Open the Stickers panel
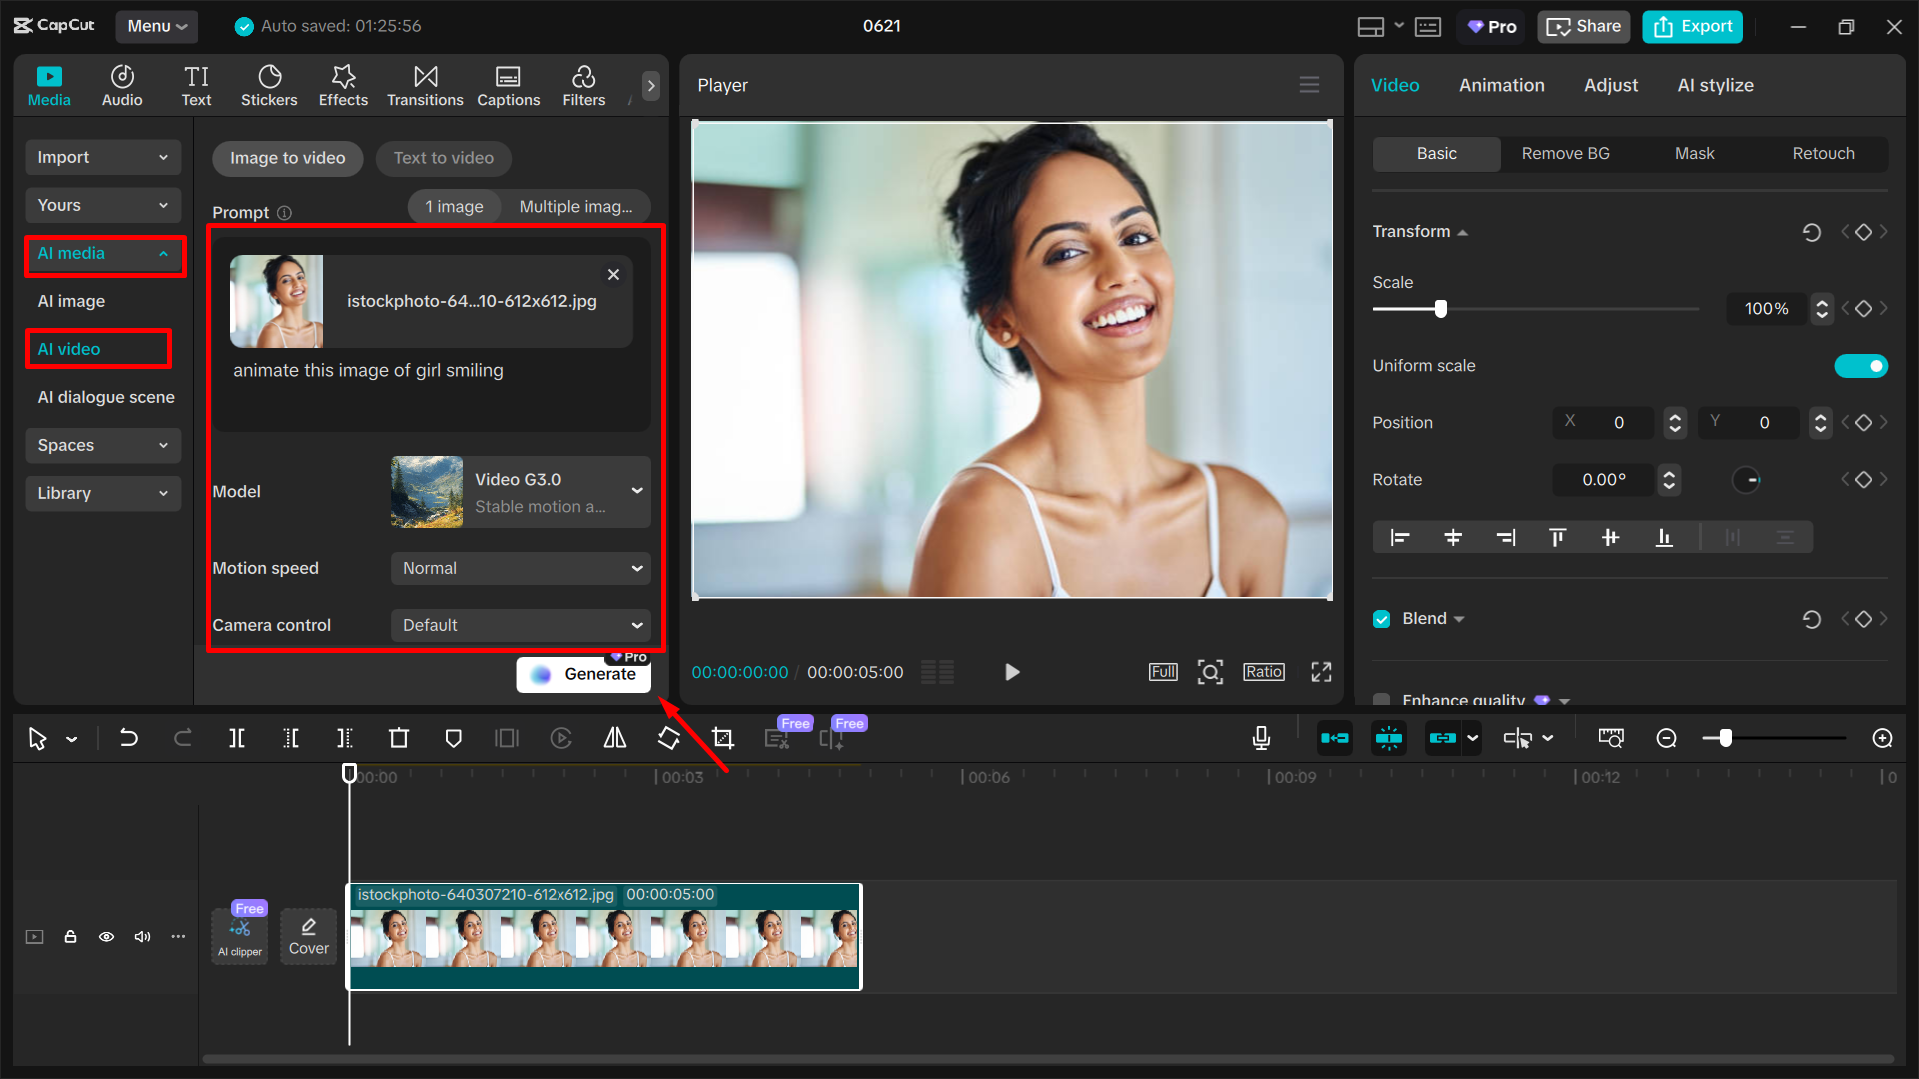Screen dimensions: 1919x1079 269,86
